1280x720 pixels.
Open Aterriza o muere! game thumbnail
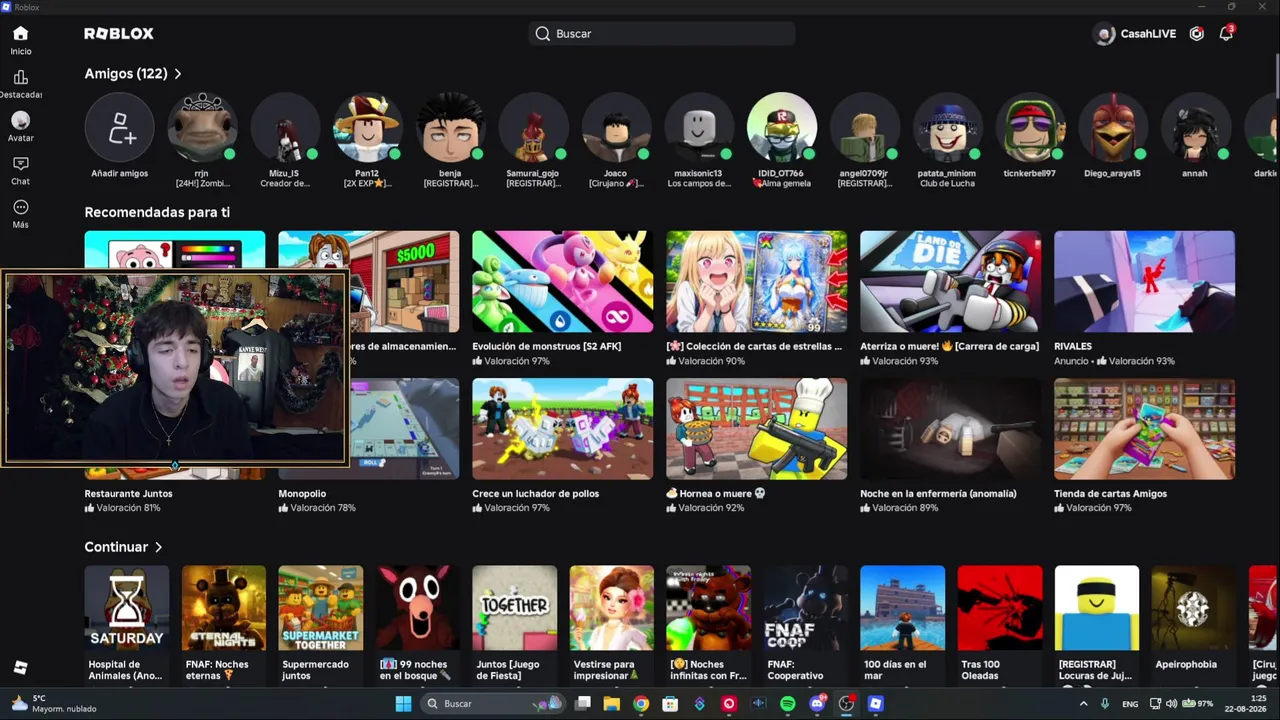pyautogui.click(x=950, y=282)
